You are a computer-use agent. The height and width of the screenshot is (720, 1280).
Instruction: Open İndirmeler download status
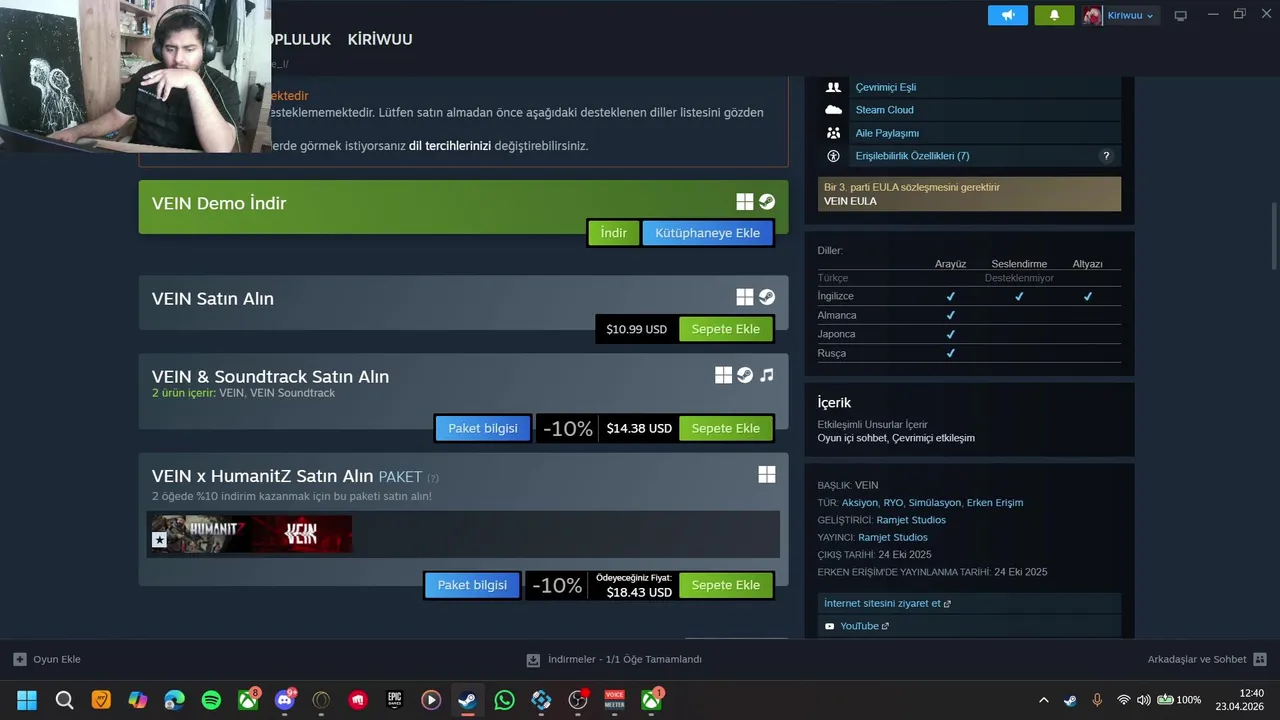[614, 659]
